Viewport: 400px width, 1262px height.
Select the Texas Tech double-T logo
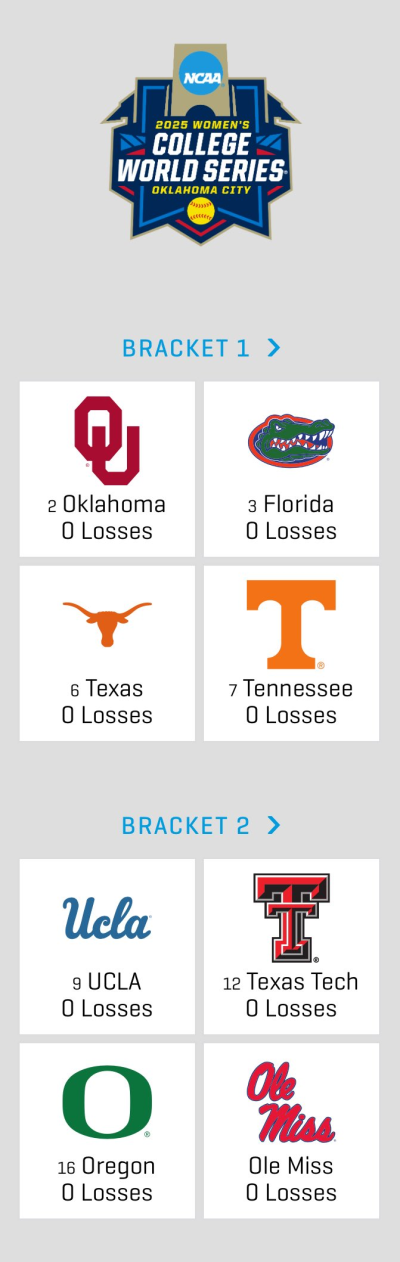[x=291, y=917]
